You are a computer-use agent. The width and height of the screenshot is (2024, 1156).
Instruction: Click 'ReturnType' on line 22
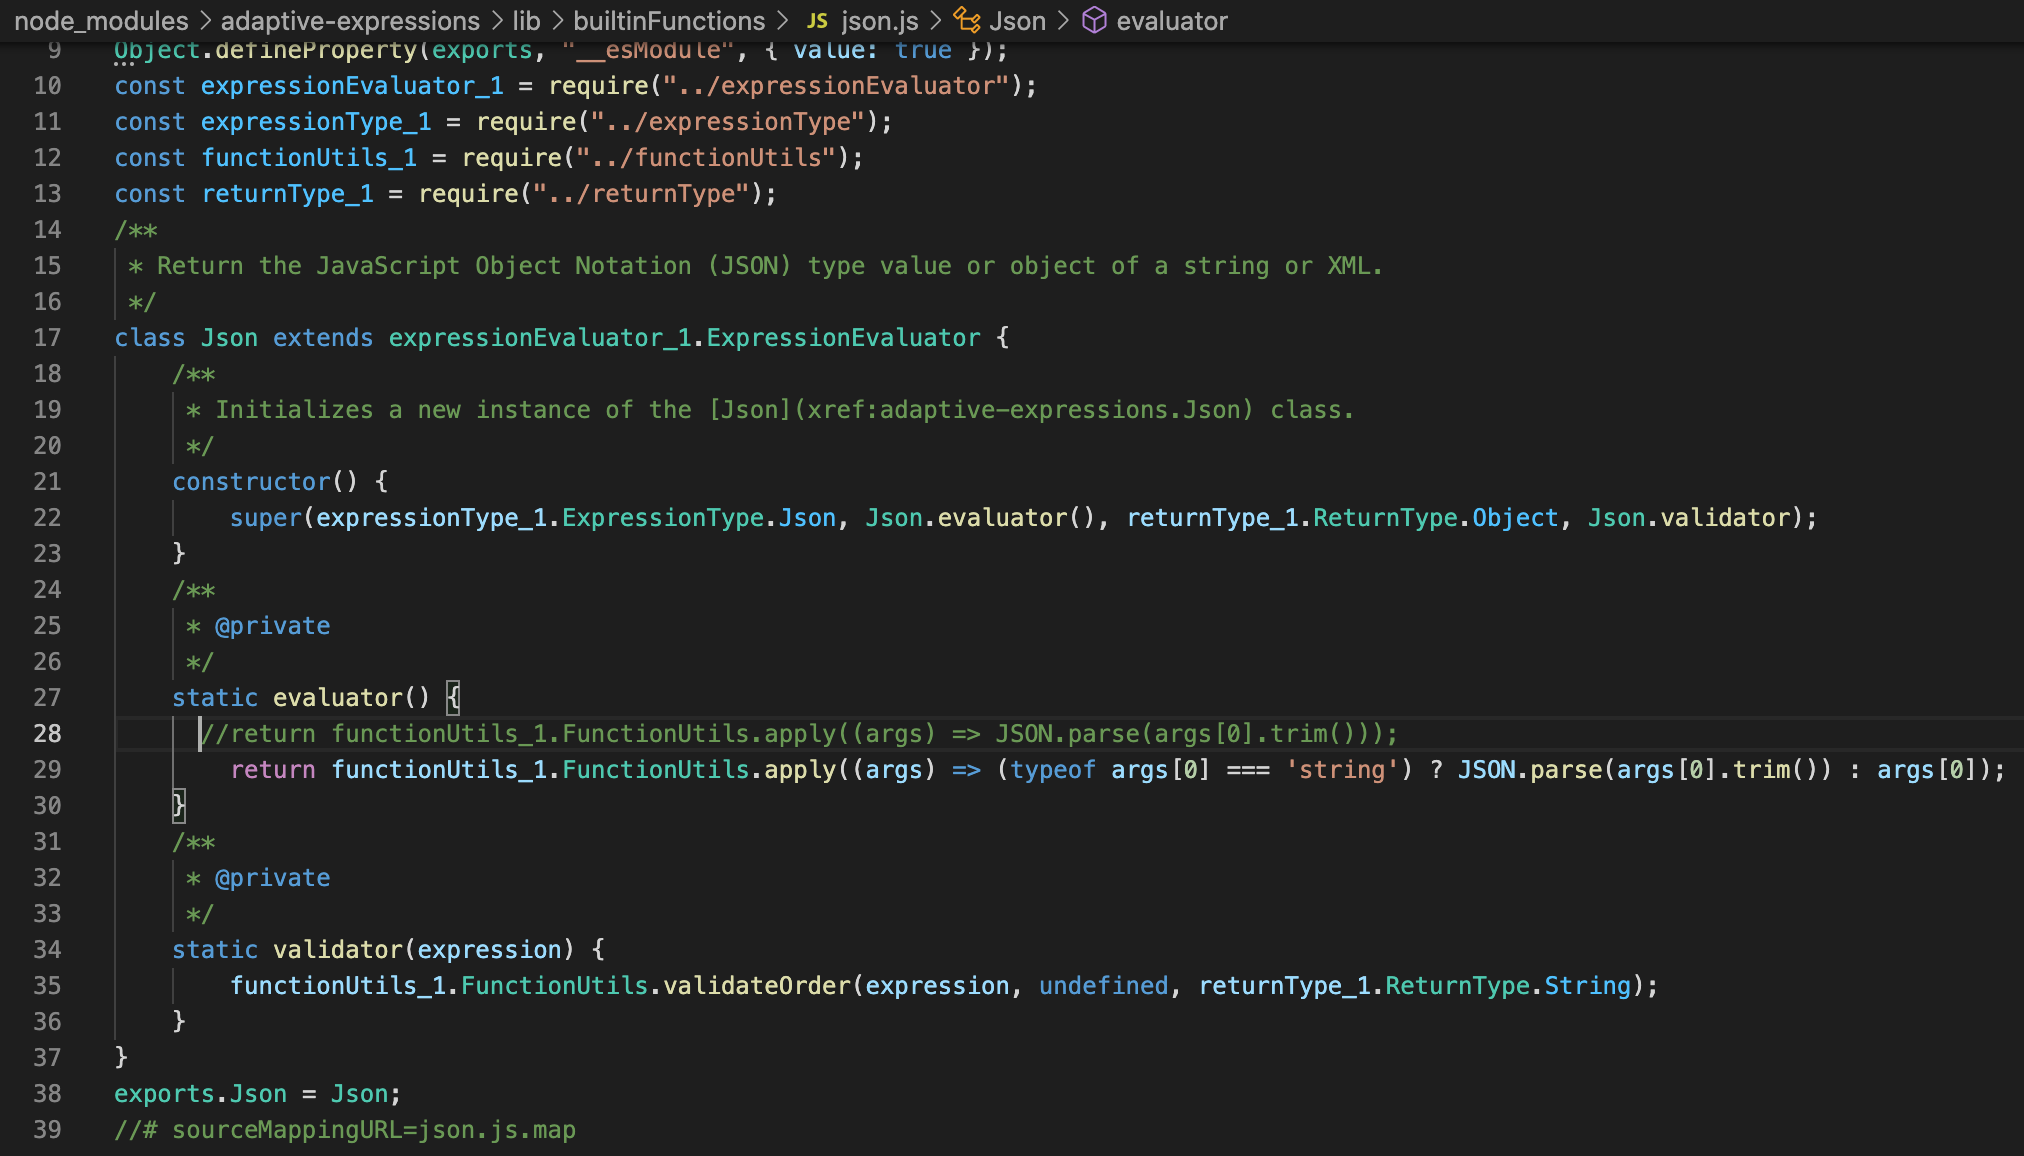pyautogui.click(x=1385, y=518)
